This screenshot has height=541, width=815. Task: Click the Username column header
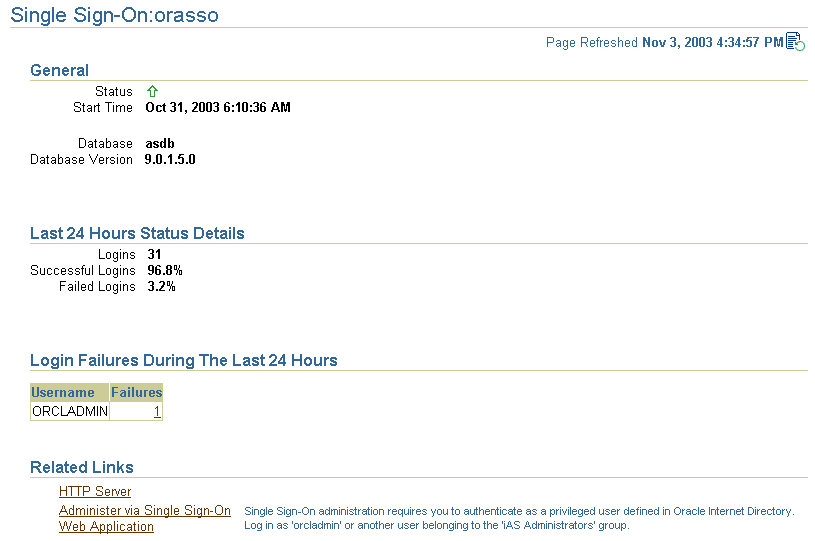click(x=70, y=392)
